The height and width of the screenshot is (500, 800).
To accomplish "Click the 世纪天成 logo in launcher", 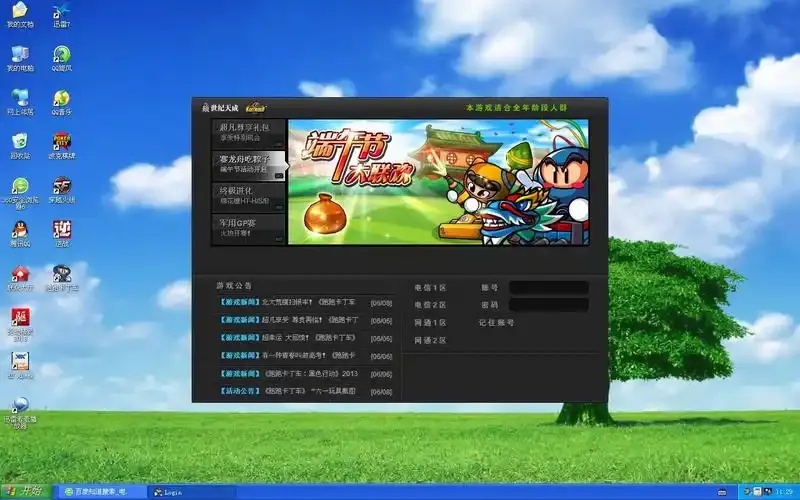I will click(220, 108).
